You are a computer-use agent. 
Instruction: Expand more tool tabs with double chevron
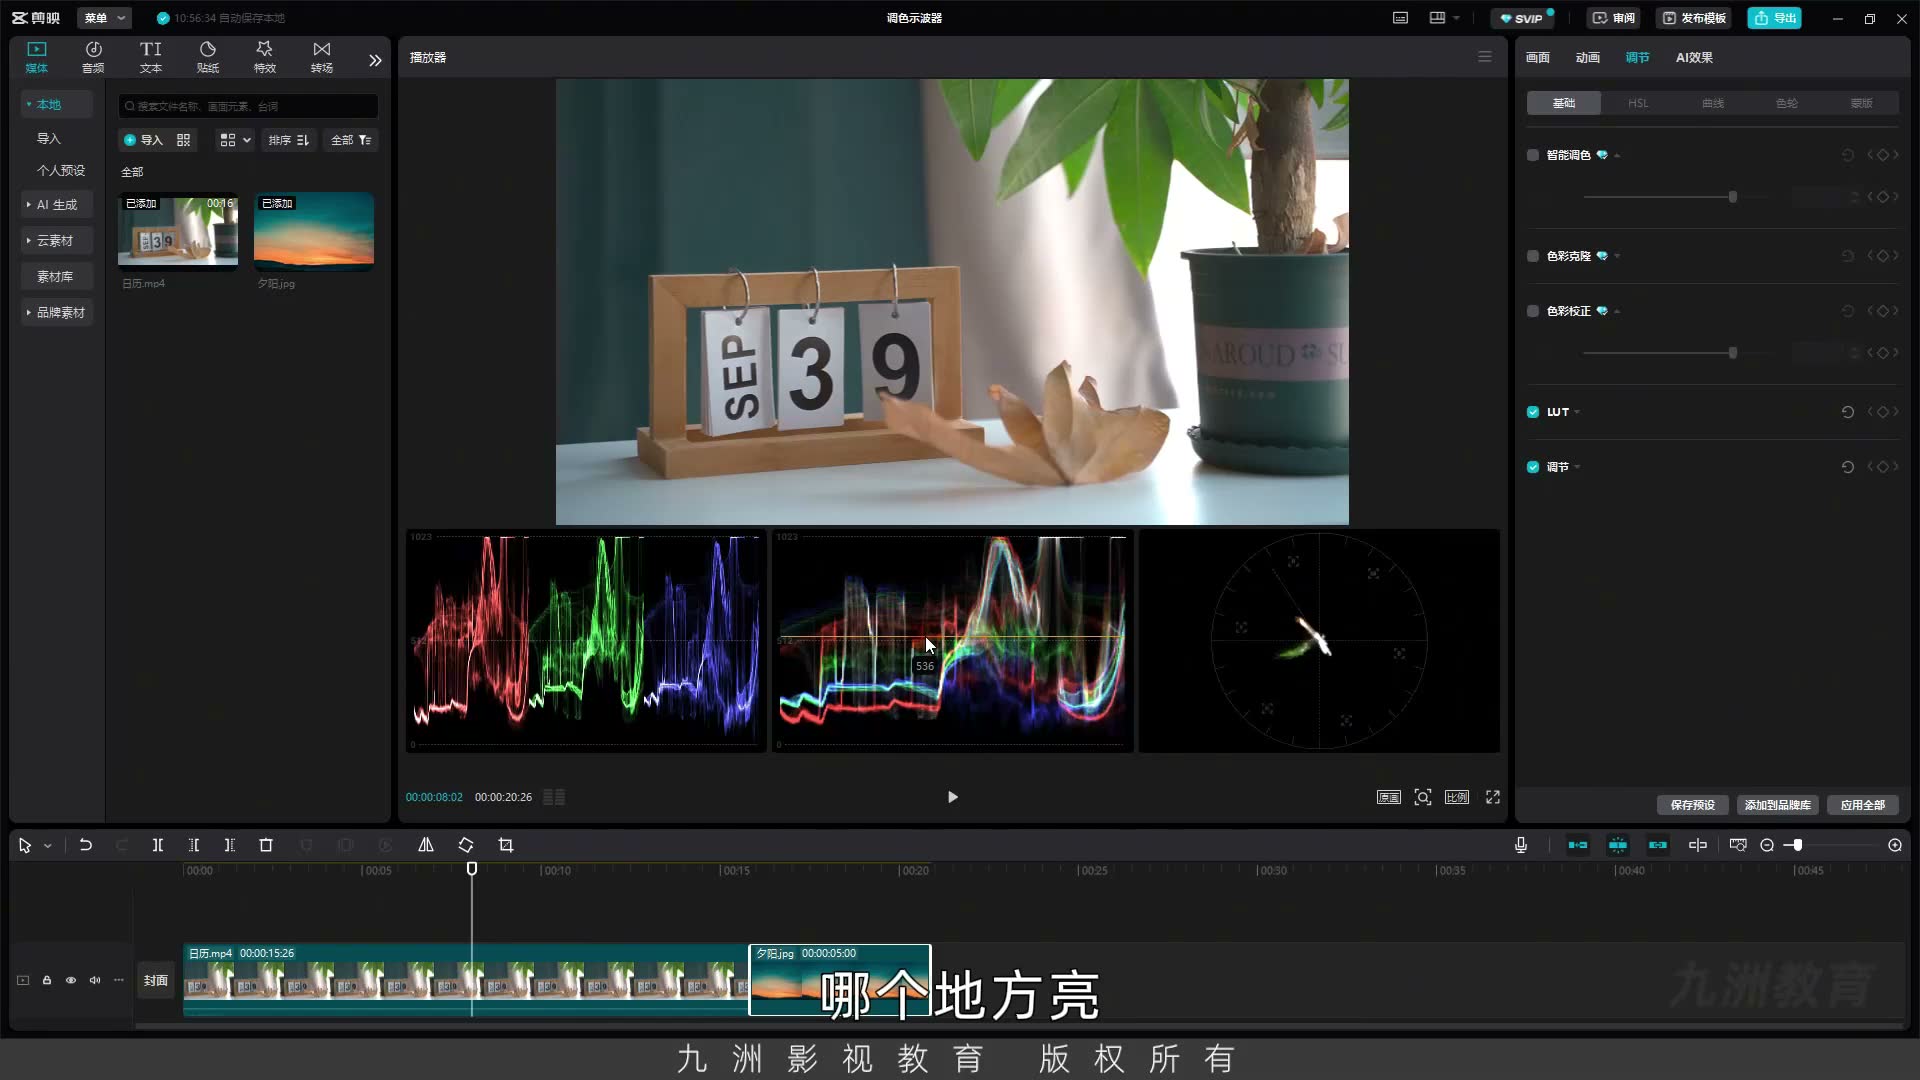375,60
